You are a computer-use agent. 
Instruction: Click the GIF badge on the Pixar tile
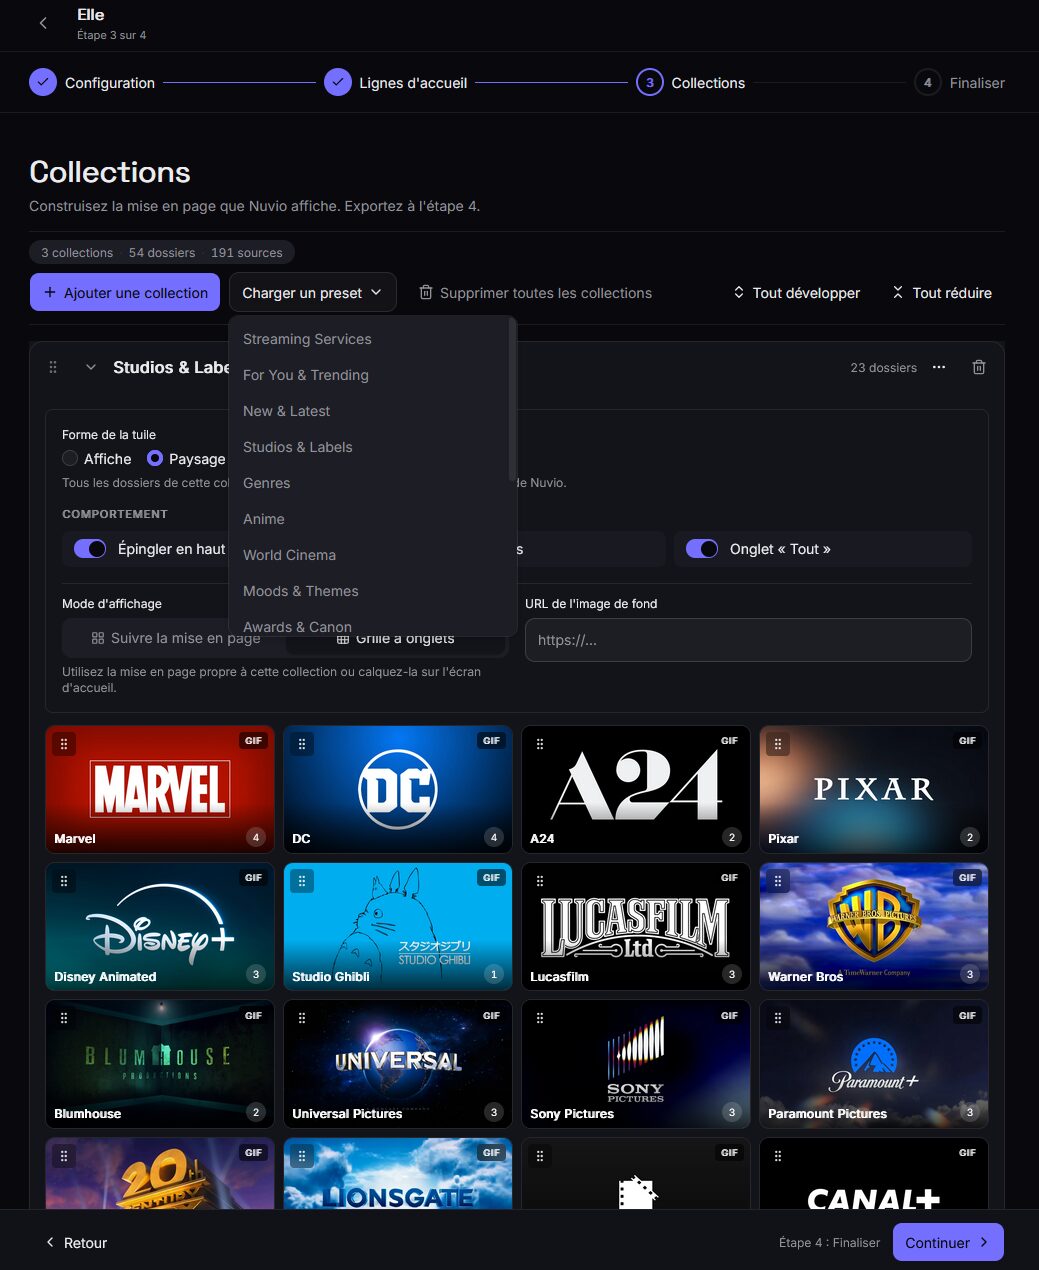(967, 741)
